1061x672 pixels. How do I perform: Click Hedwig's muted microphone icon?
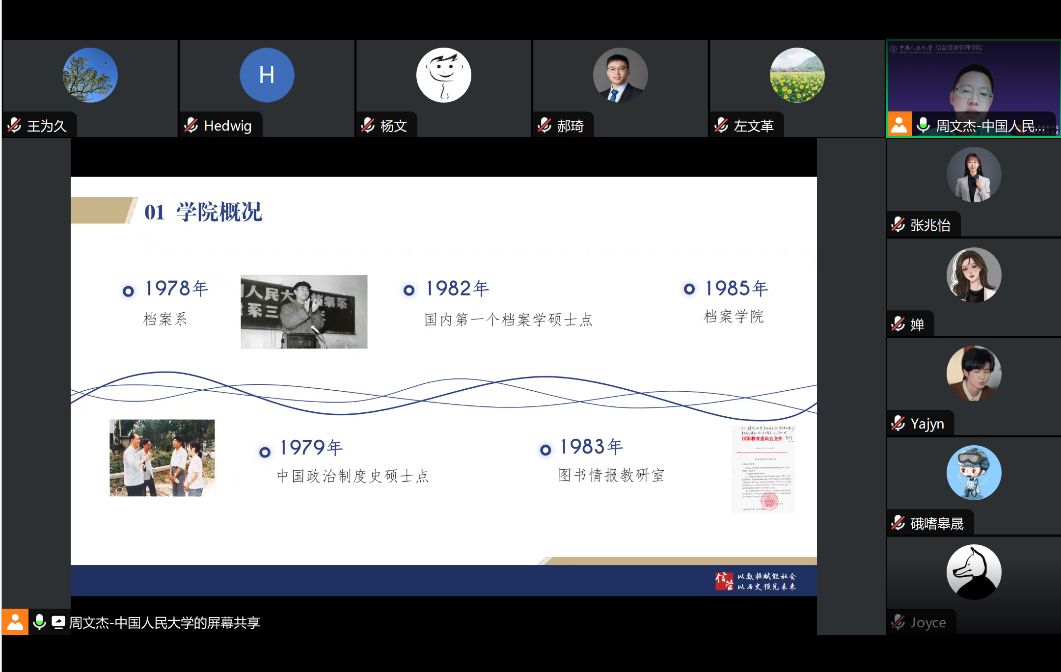coord(191,126)
